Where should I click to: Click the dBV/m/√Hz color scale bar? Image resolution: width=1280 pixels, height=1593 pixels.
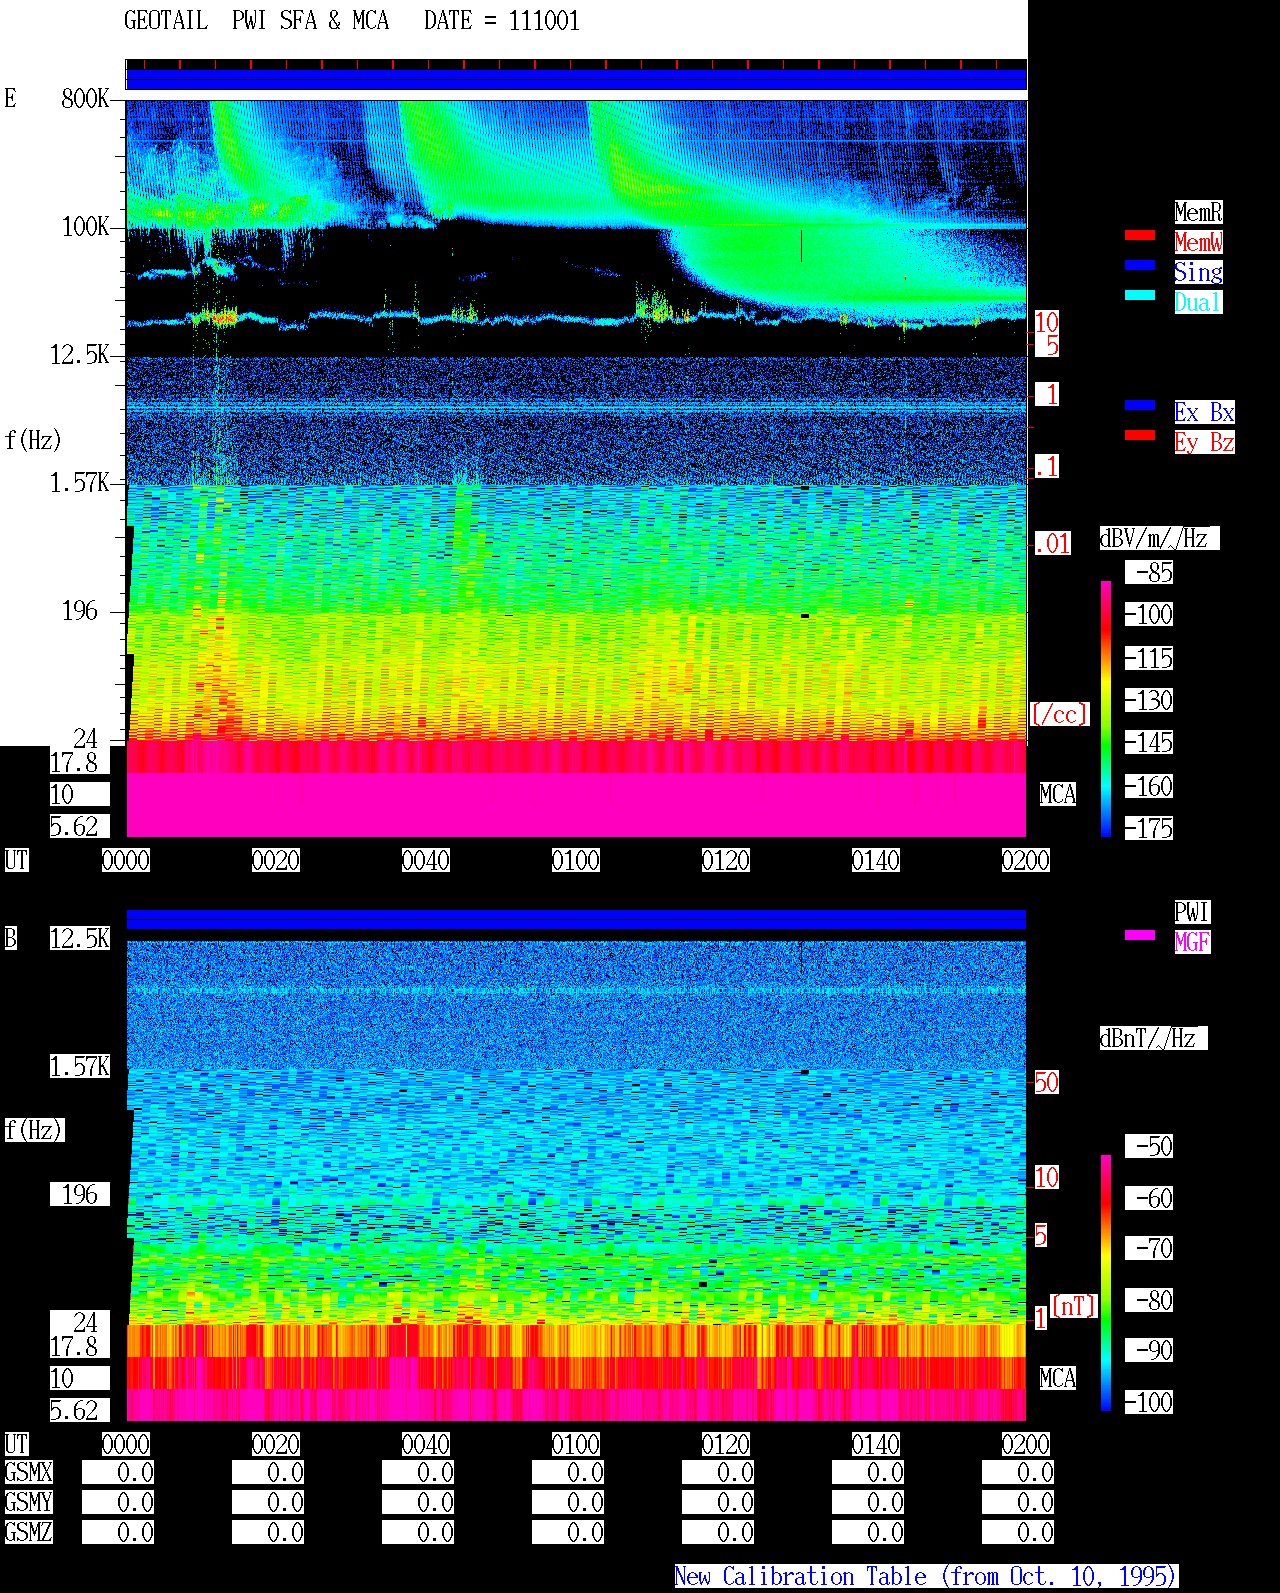(1106, 708)
